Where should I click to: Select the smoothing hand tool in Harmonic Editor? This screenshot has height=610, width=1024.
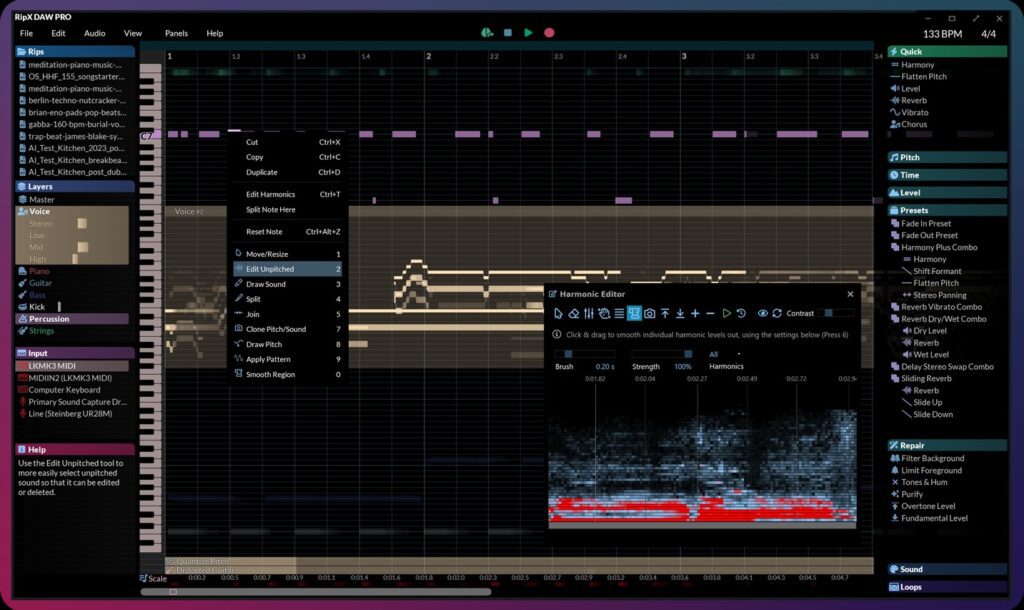point(604,313)
